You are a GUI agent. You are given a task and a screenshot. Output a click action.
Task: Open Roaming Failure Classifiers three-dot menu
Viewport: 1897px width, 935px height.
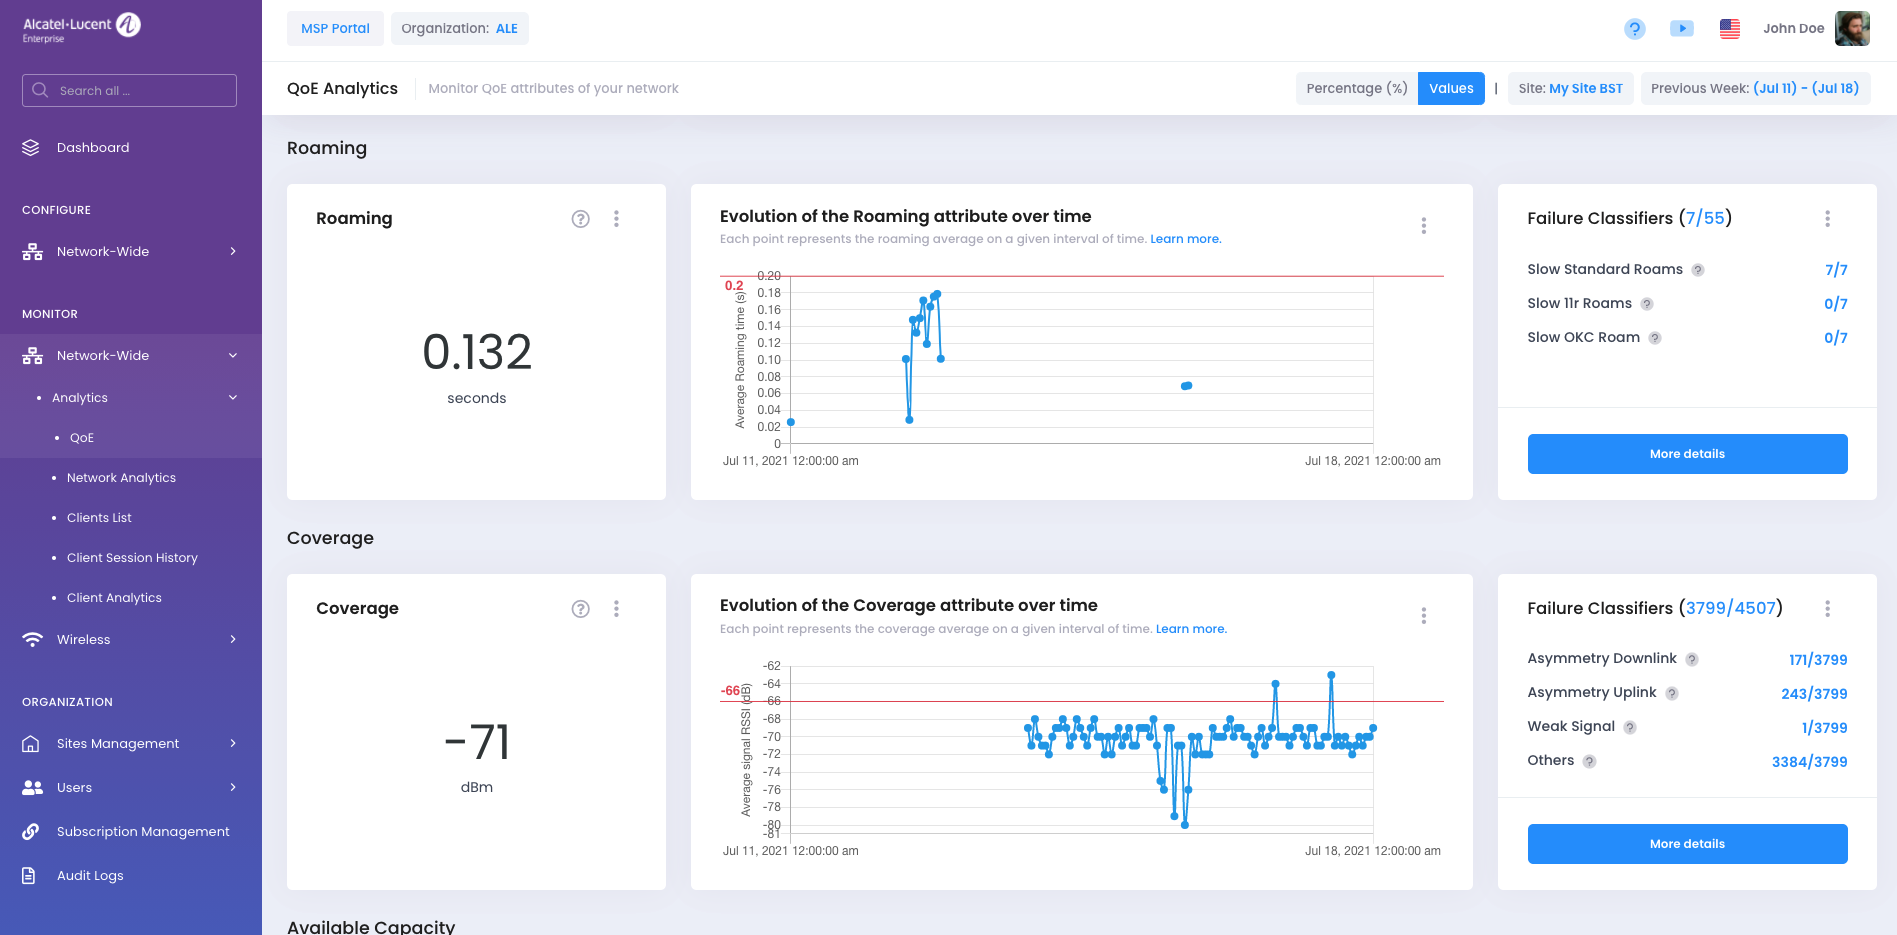1827,219
